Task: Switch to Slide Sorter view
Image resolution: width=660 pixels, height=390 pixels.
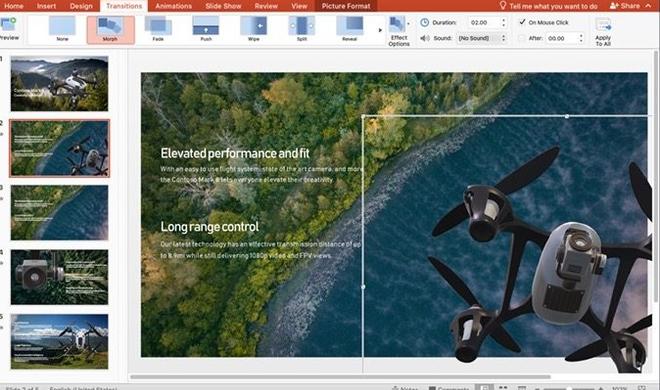Action: pyautogui.click(x=503, y=387)
